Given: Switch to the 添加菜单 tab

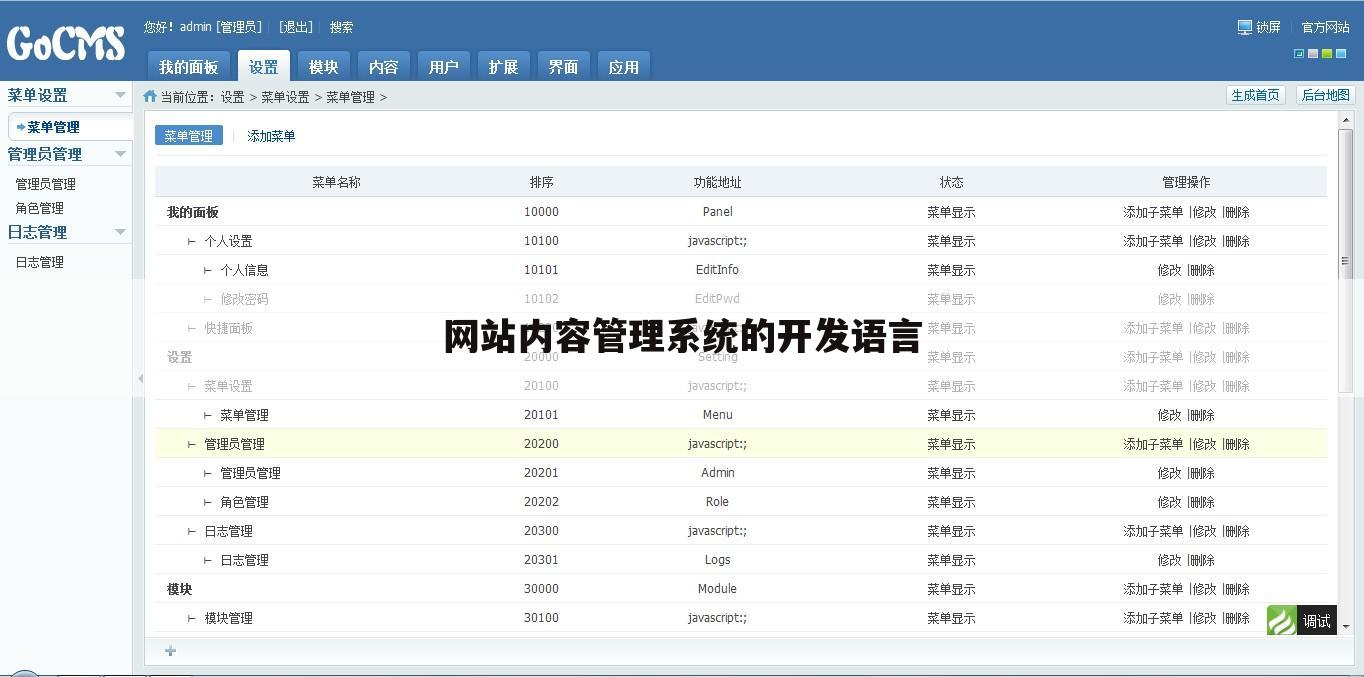Looking at the screenshot, I should pos(271,135).
